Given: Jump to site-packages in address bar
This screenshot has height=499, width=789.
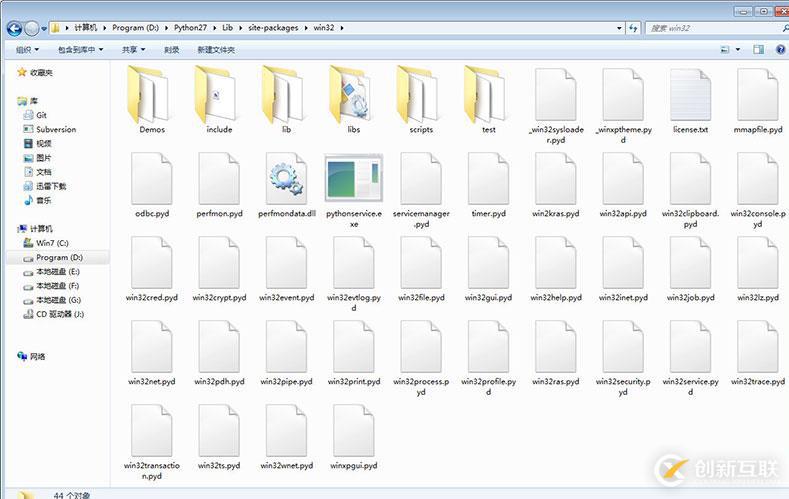Looking at the screenshot, I should (273, 28).
